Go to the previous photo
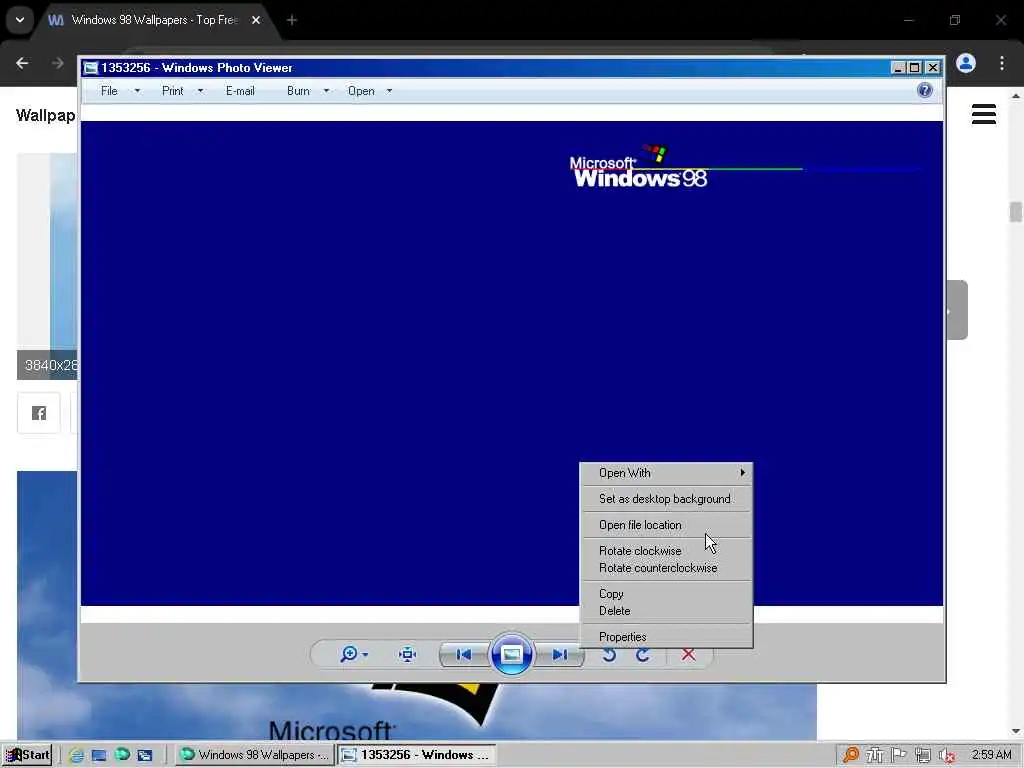 click(464, 654)
